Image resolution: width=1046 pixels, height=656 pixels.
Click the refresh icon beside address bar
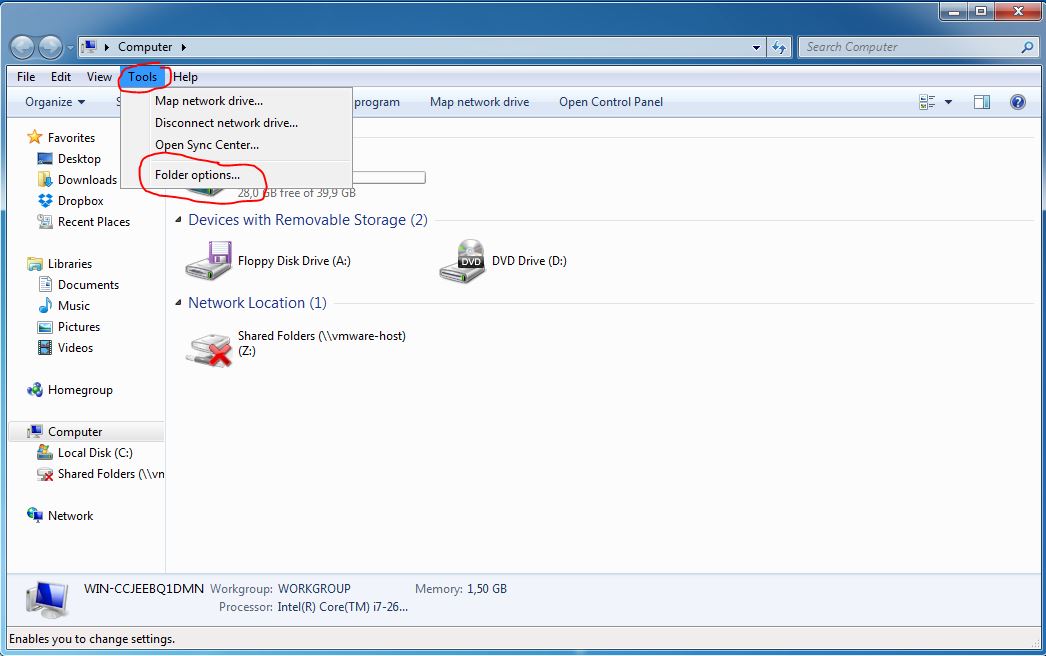[778, 47]
